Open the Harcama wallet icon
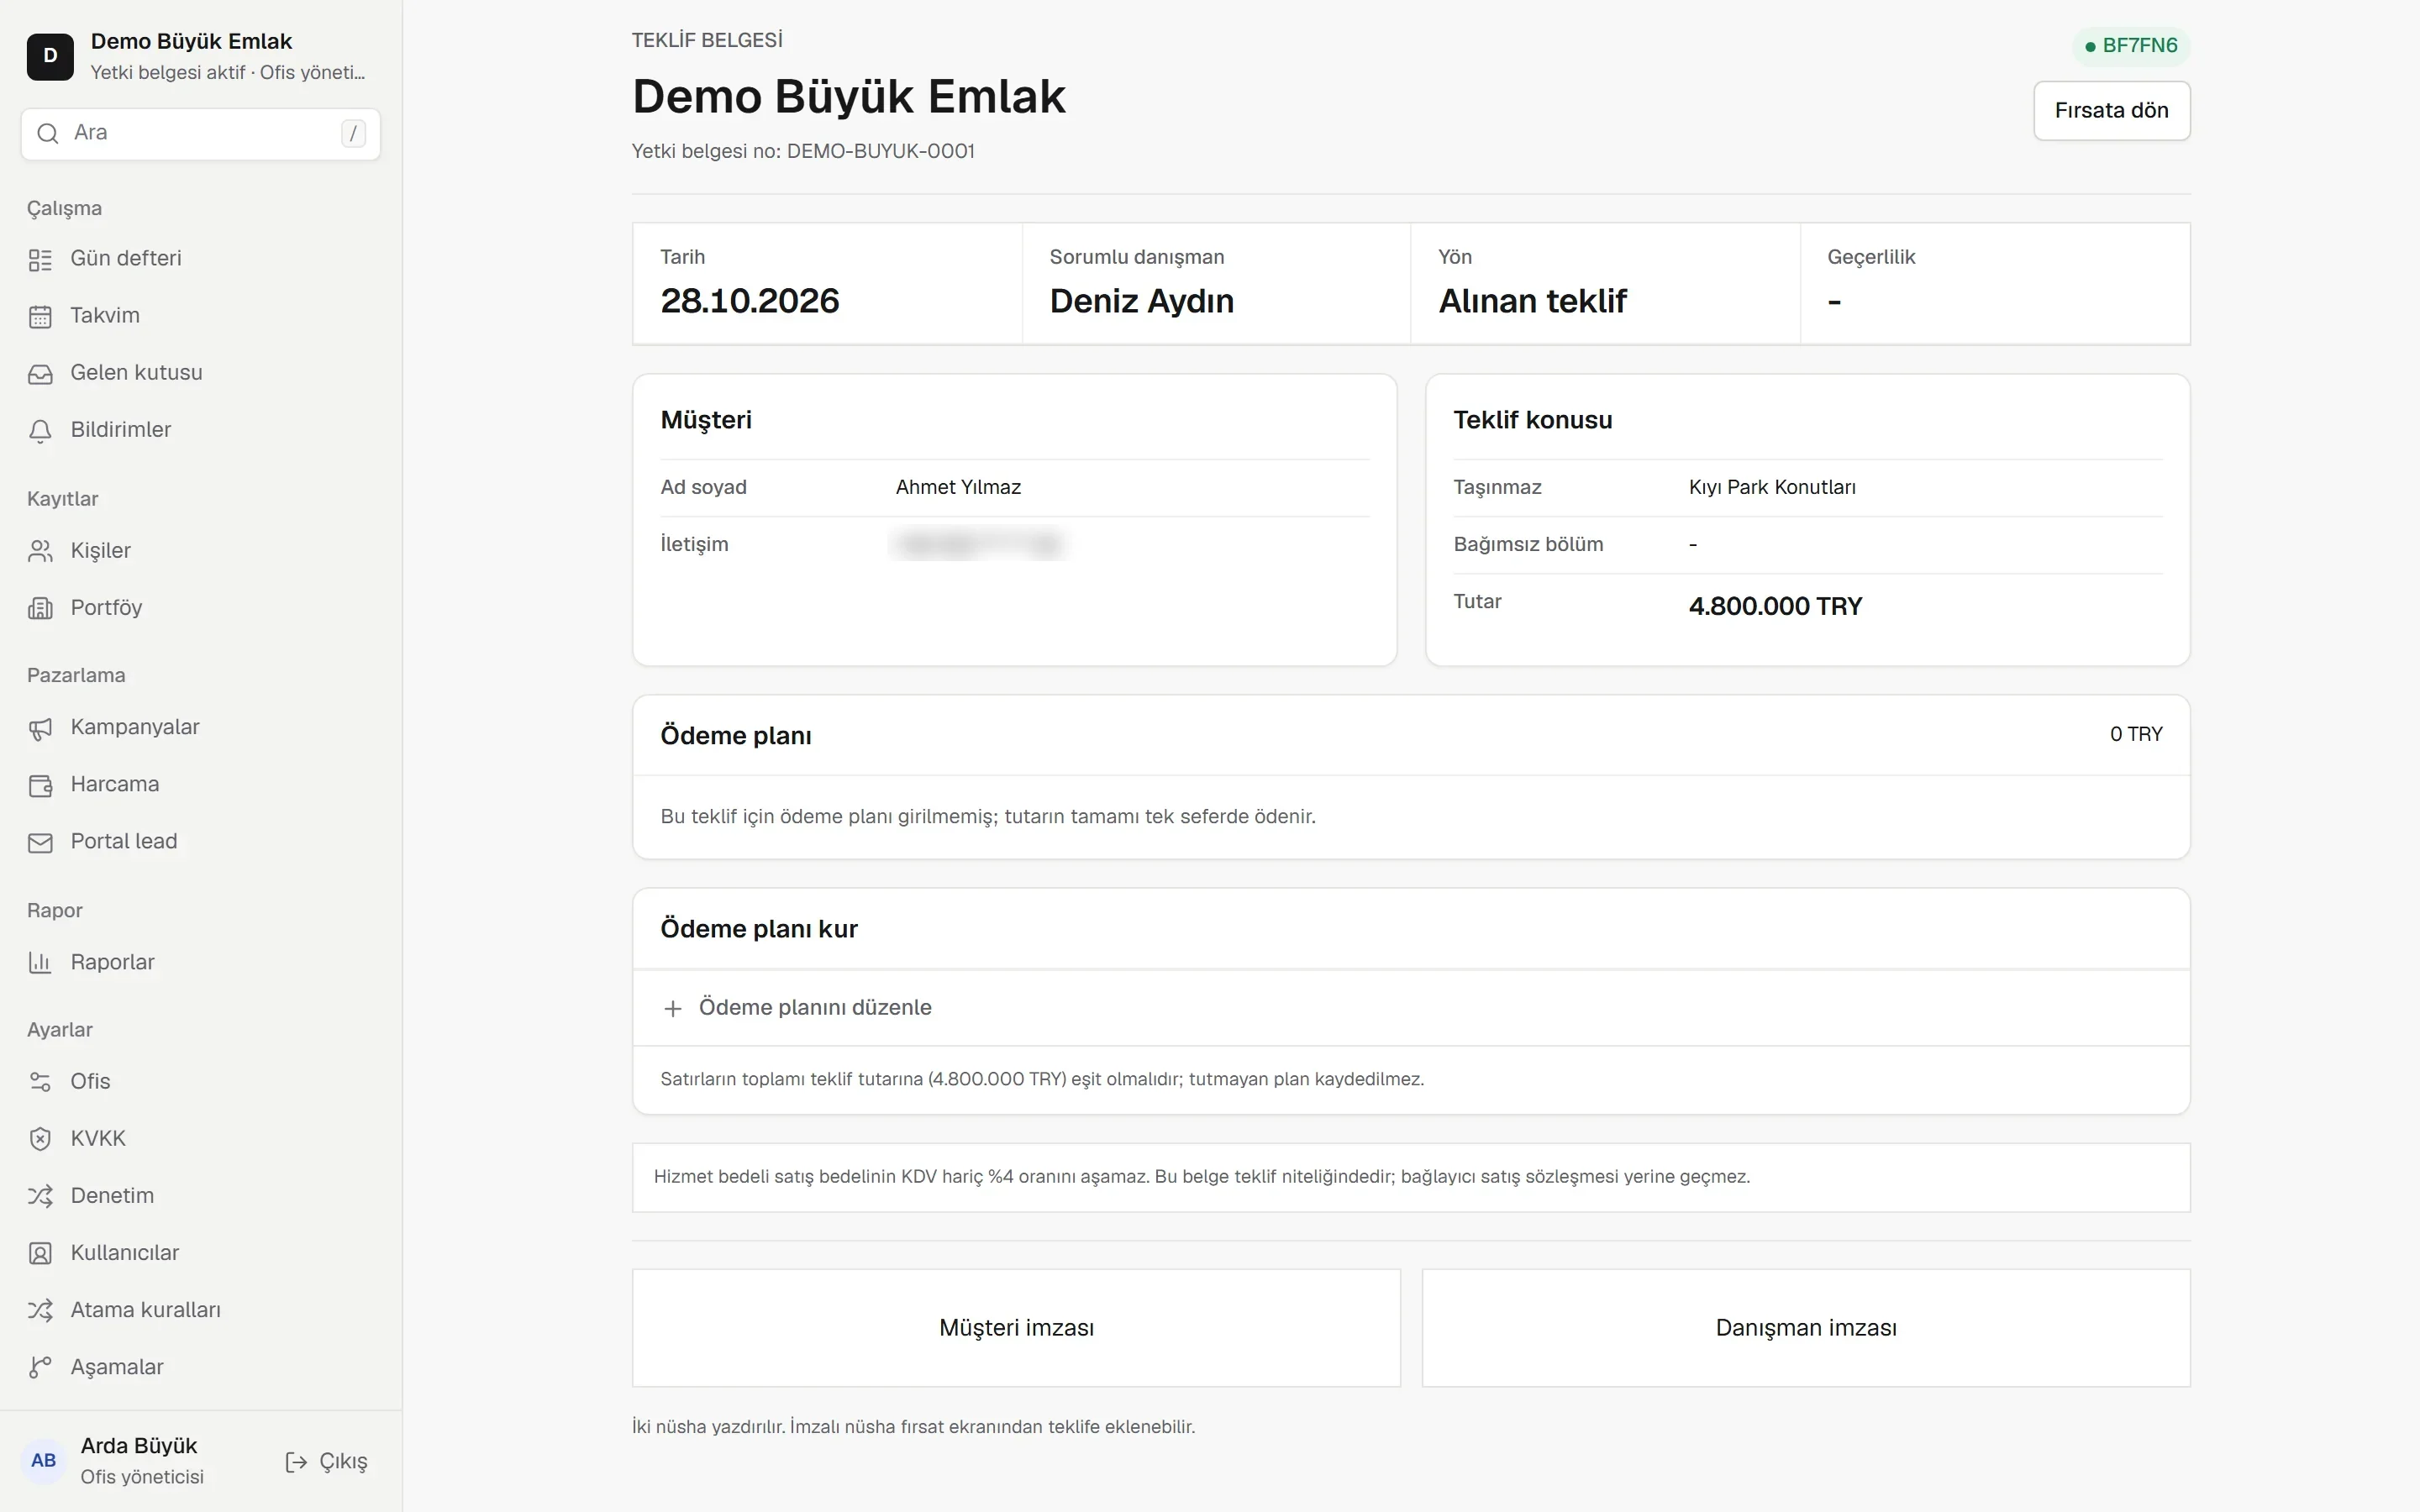 (x=40, y=786)
